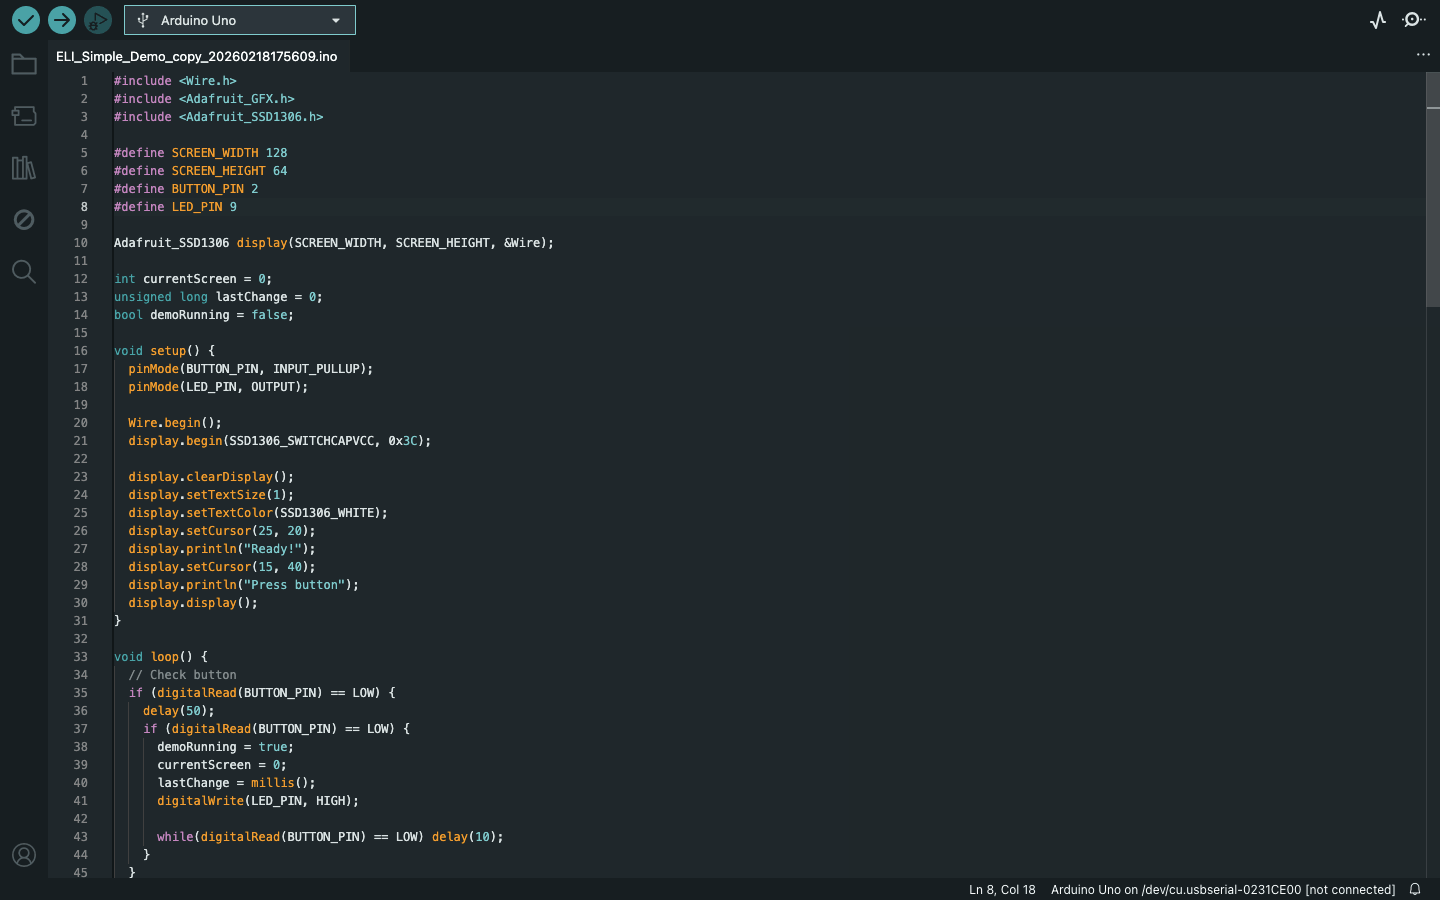
Task: Start debugging with the debug icon
Action: tap(97, 19)
